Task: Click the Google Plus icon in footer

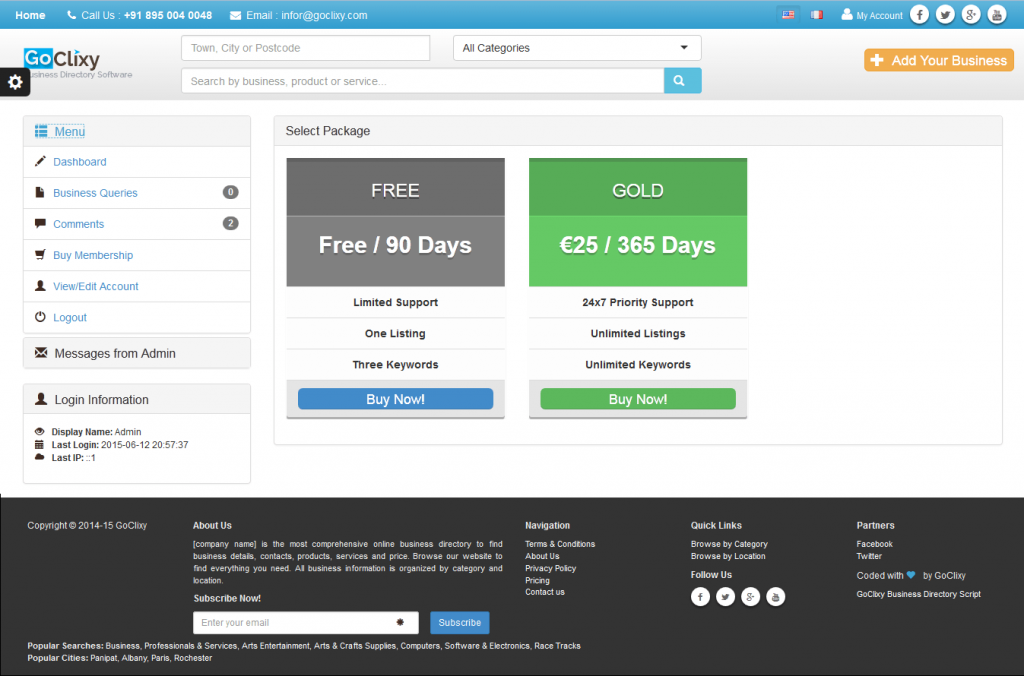Action: (750, 597)
